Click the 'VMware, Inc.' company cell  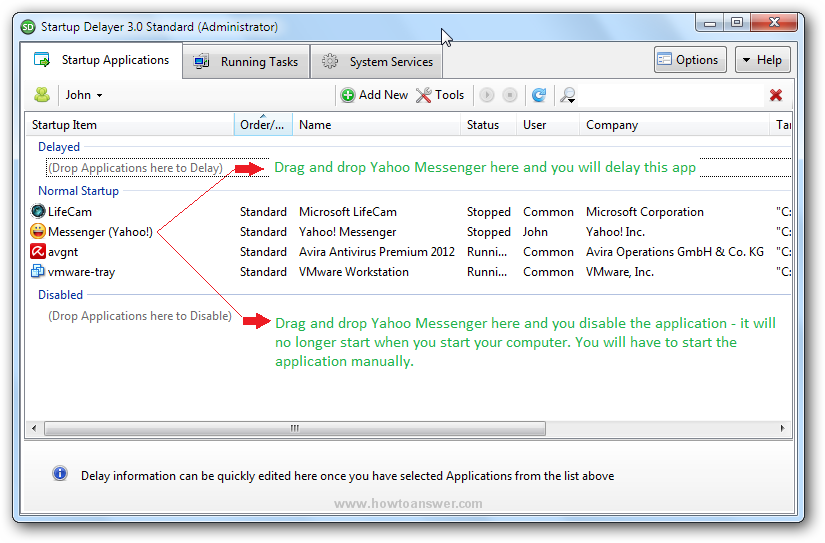(620, 272)
